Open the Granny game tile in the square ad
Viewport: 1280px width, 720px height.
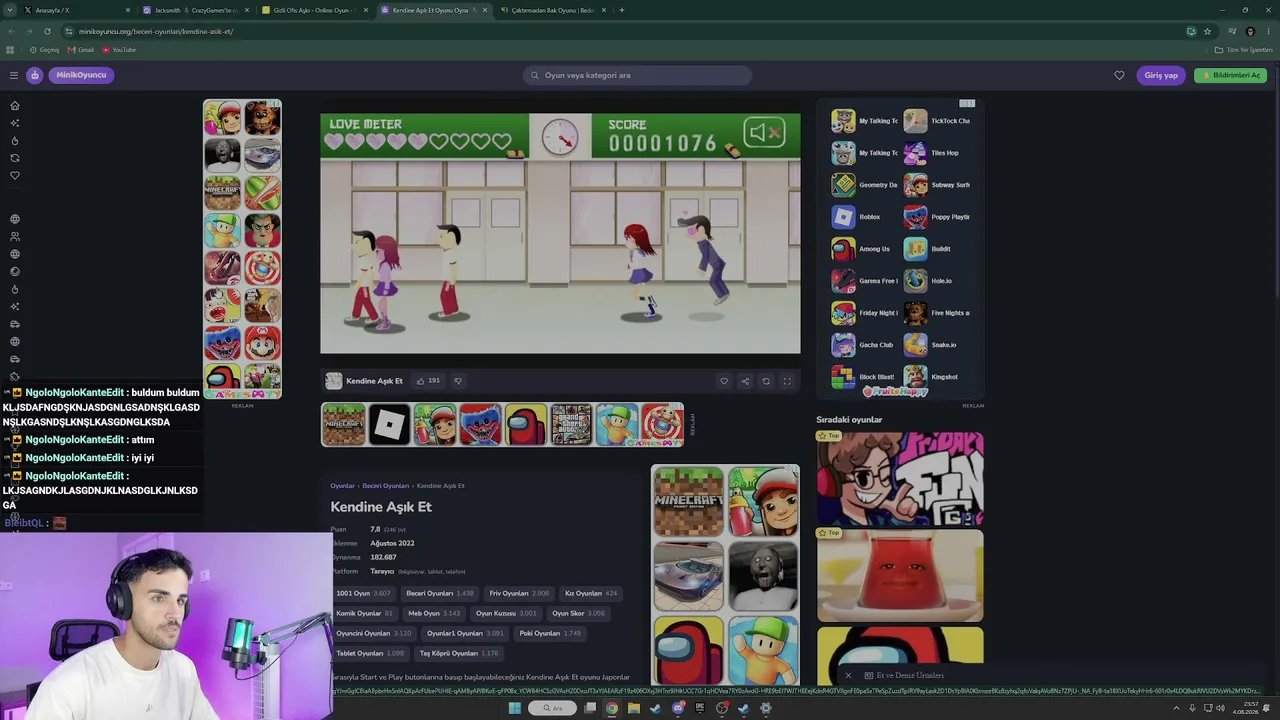(x=763, y=576)
